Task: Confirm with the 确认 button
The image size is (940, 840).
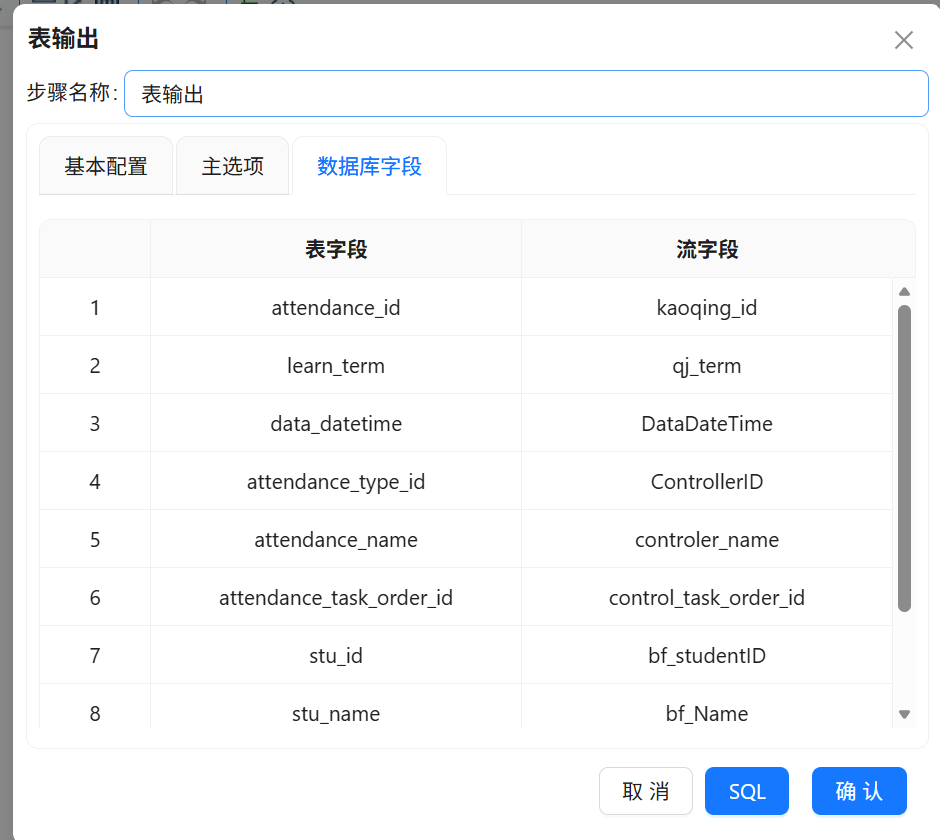Action: pos(859,791)
